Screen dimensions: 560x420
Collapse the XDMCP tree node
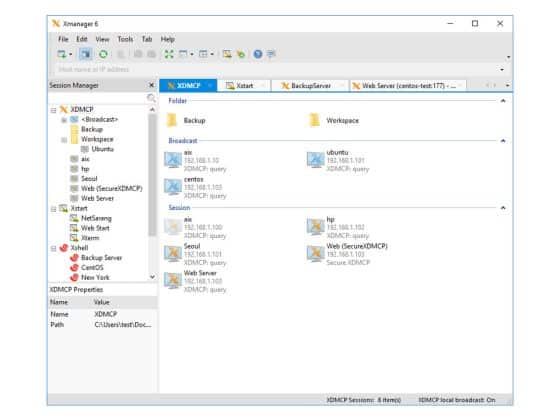(54, 110)
